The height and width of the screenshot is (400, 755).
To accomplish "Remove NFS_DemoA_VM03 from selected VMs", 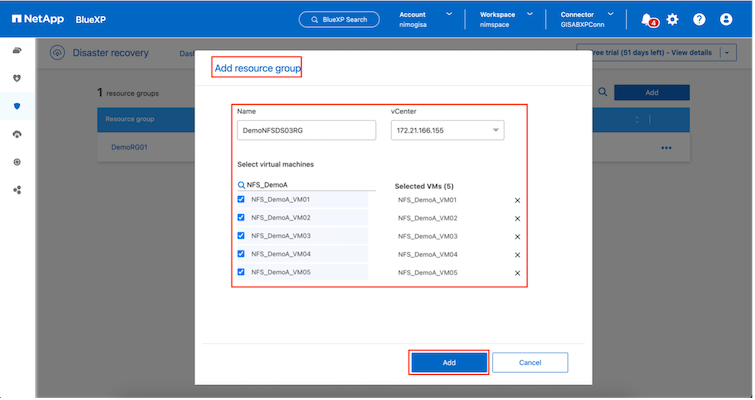I will (x=517, y=236).
